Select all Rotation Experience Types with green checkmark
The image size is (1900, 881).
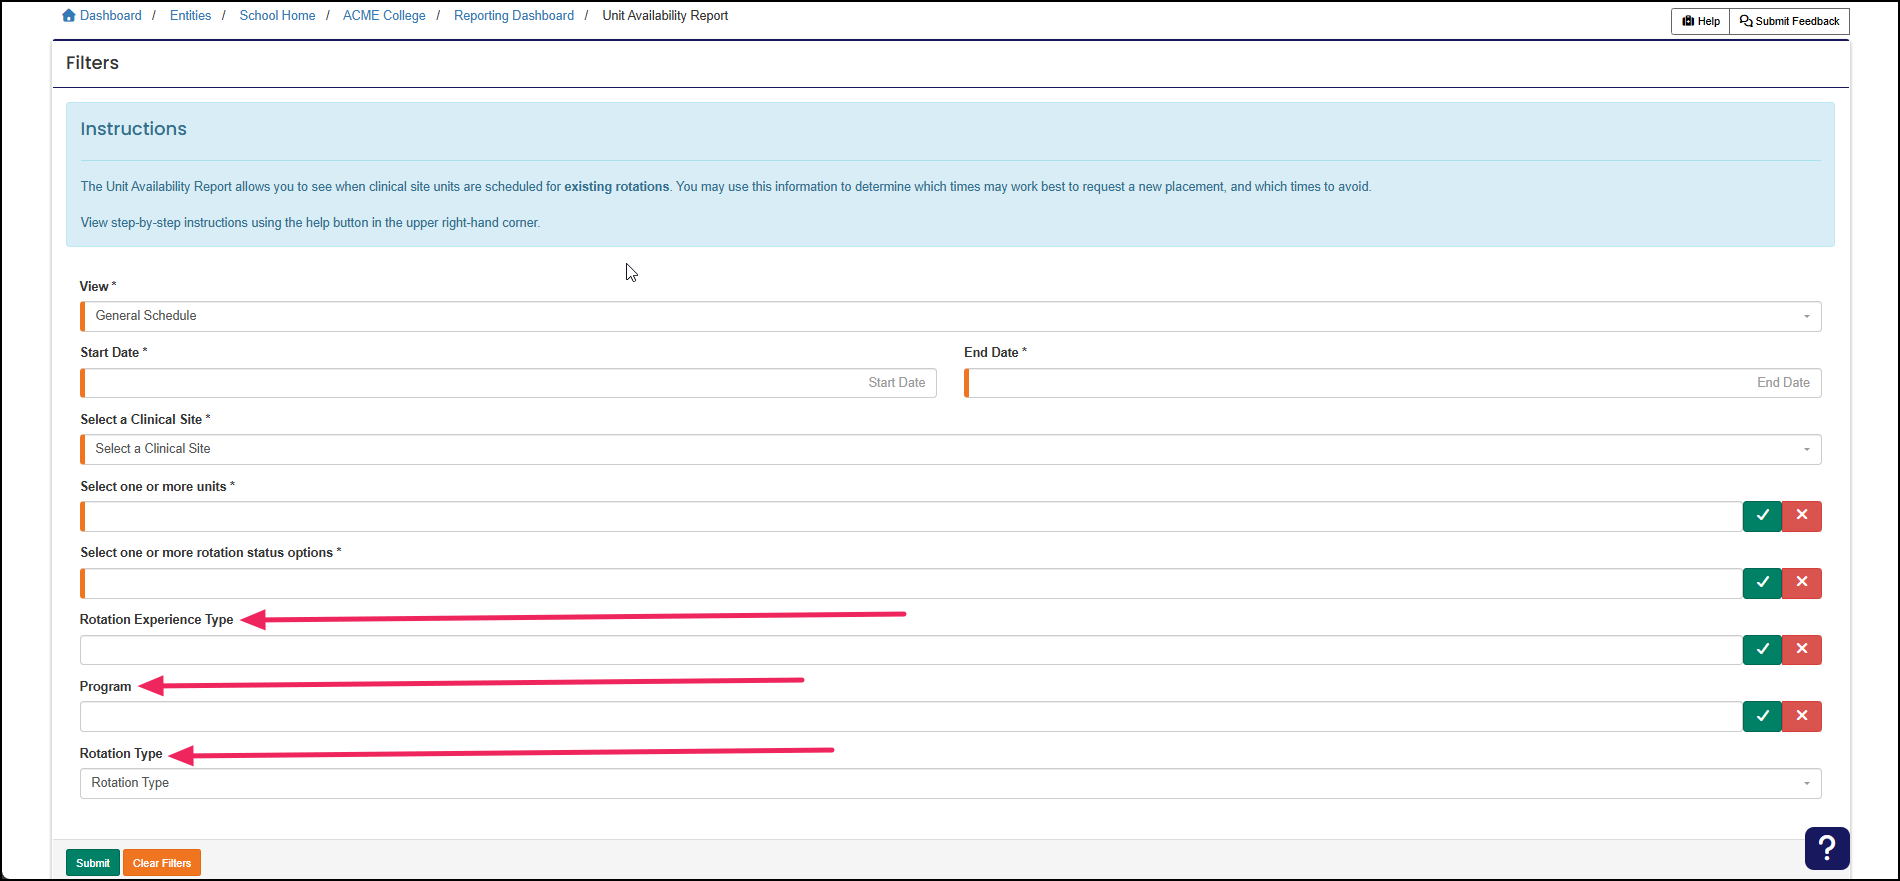point(1762,650)
